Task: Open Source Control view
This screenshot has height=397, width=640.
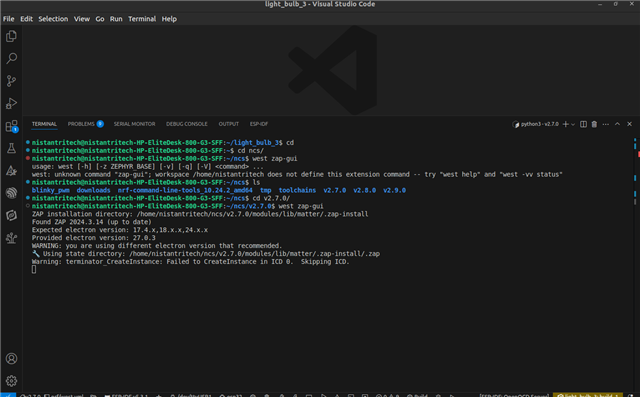Action: point(11,81)
